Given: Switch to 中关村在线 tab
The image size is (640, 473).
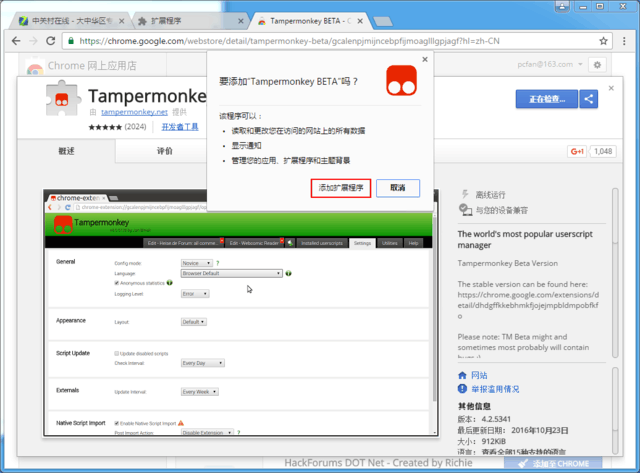Looking at the screenshot, I should pyautogui.click(x=72, y=21).
